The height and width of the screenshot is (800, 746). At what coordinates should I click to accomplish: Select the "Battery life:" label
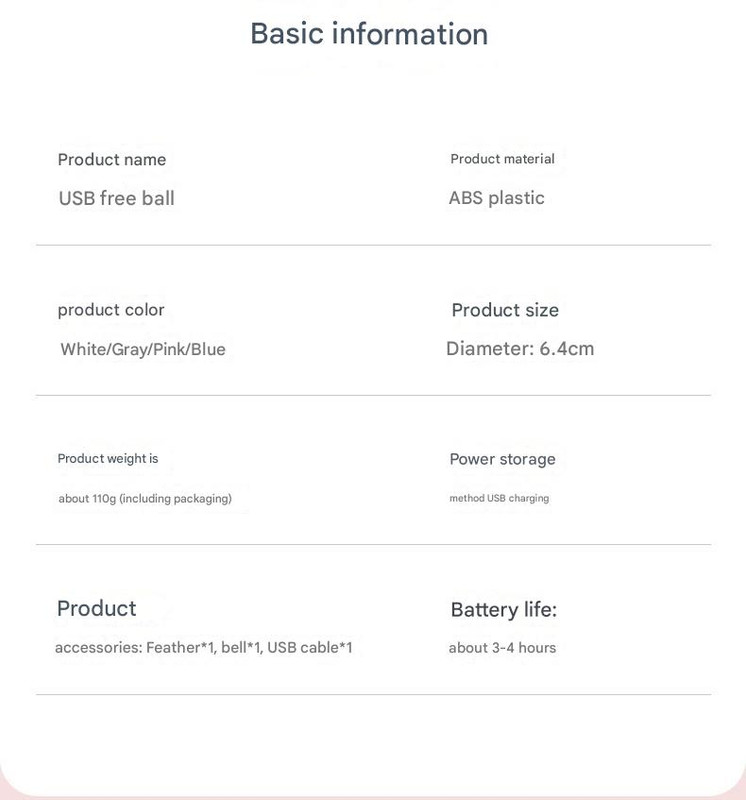(x=503, y=610)
